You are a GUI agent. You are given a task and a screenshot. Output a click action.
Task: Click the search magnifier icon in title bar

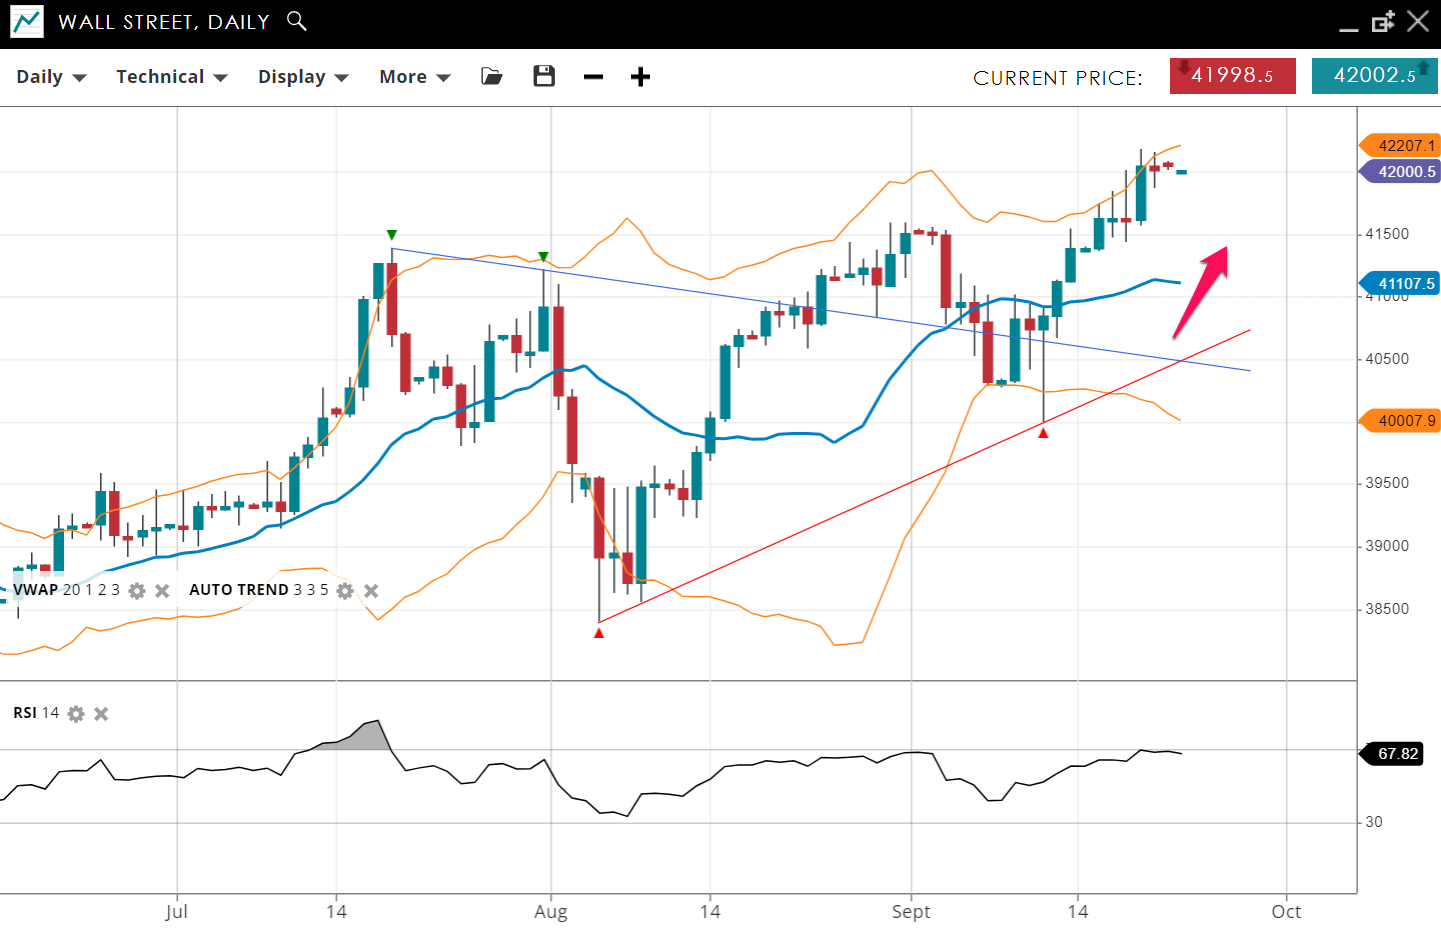[x=296, y=21]
